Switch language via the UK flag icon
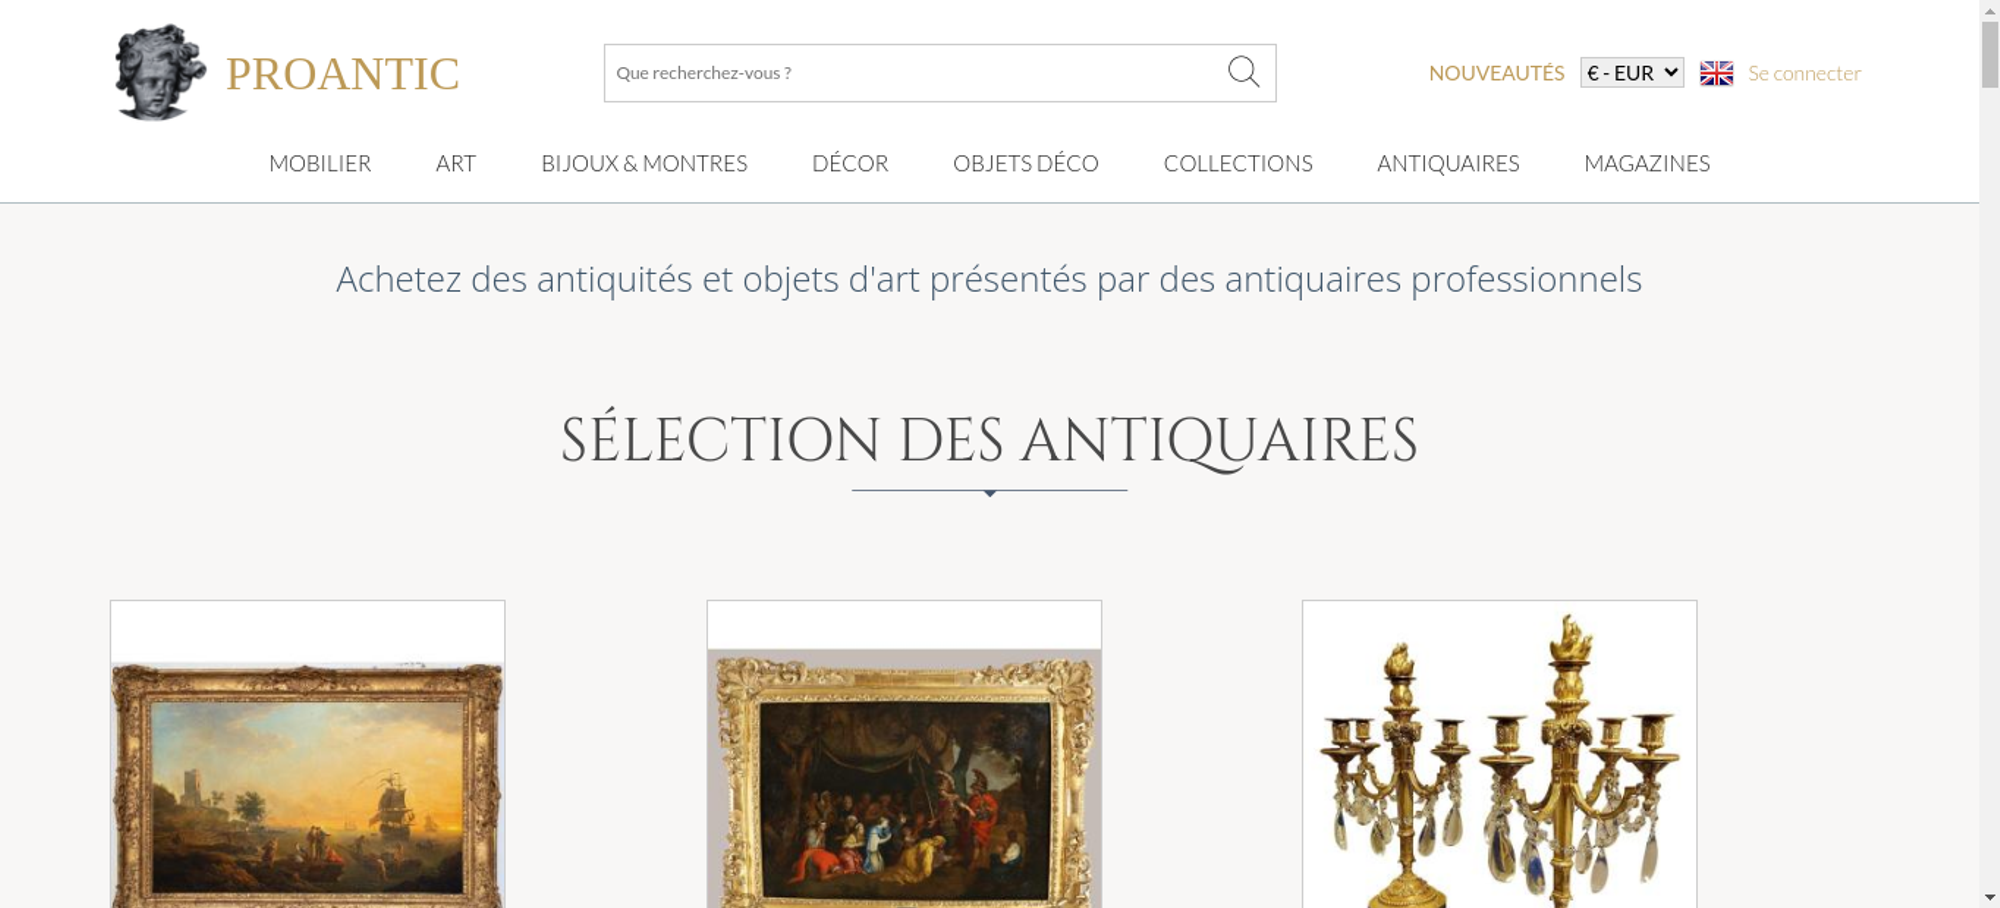 point(1716,73)
